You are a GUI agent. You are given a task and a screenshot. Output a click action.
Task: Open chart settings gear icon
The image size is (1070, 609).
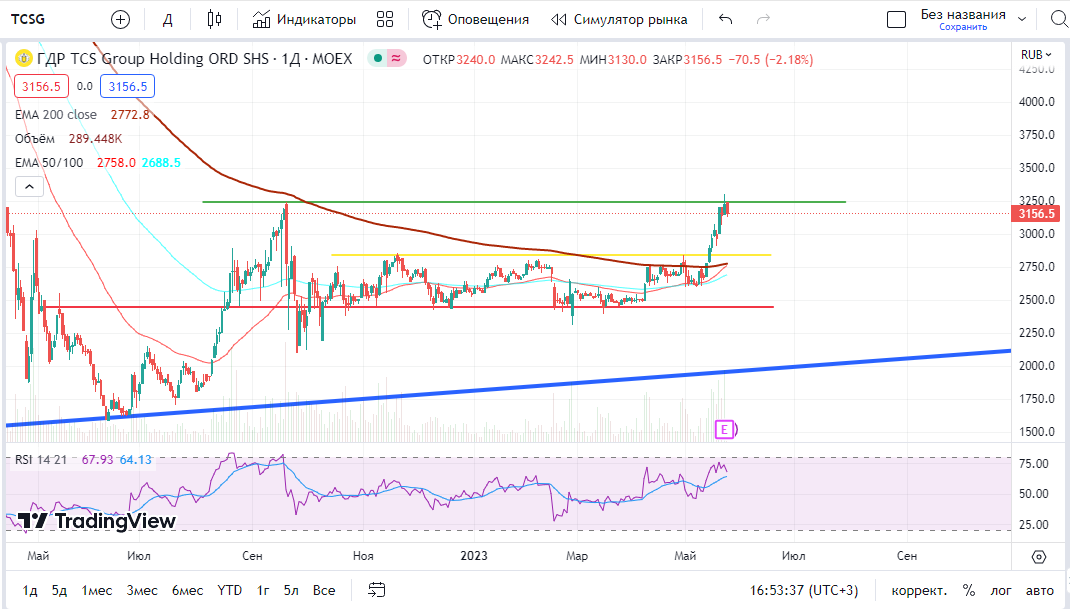click(1039, 557)
